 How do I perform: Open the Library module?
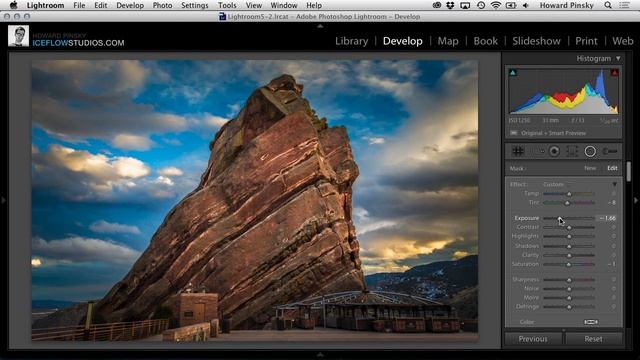click(351, 41)
